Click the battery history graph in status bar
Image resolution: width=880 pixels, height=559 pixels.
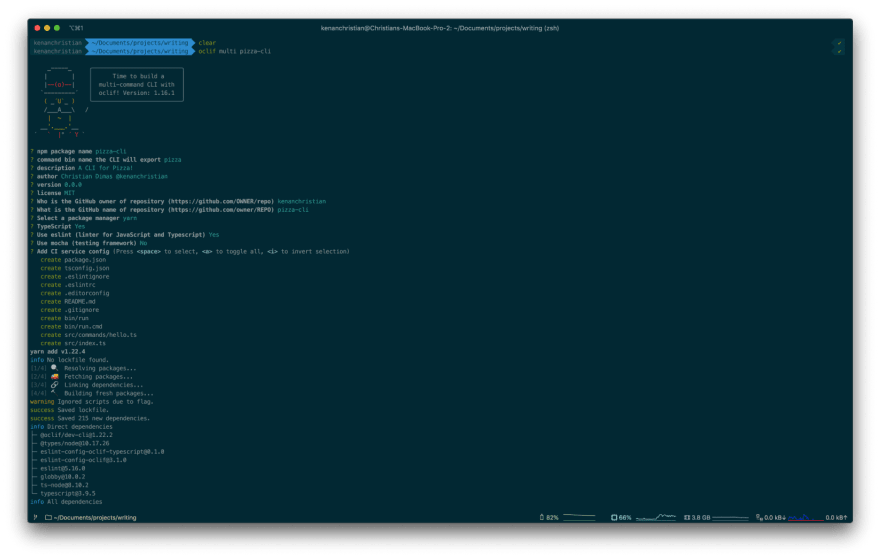pos(579,517)
